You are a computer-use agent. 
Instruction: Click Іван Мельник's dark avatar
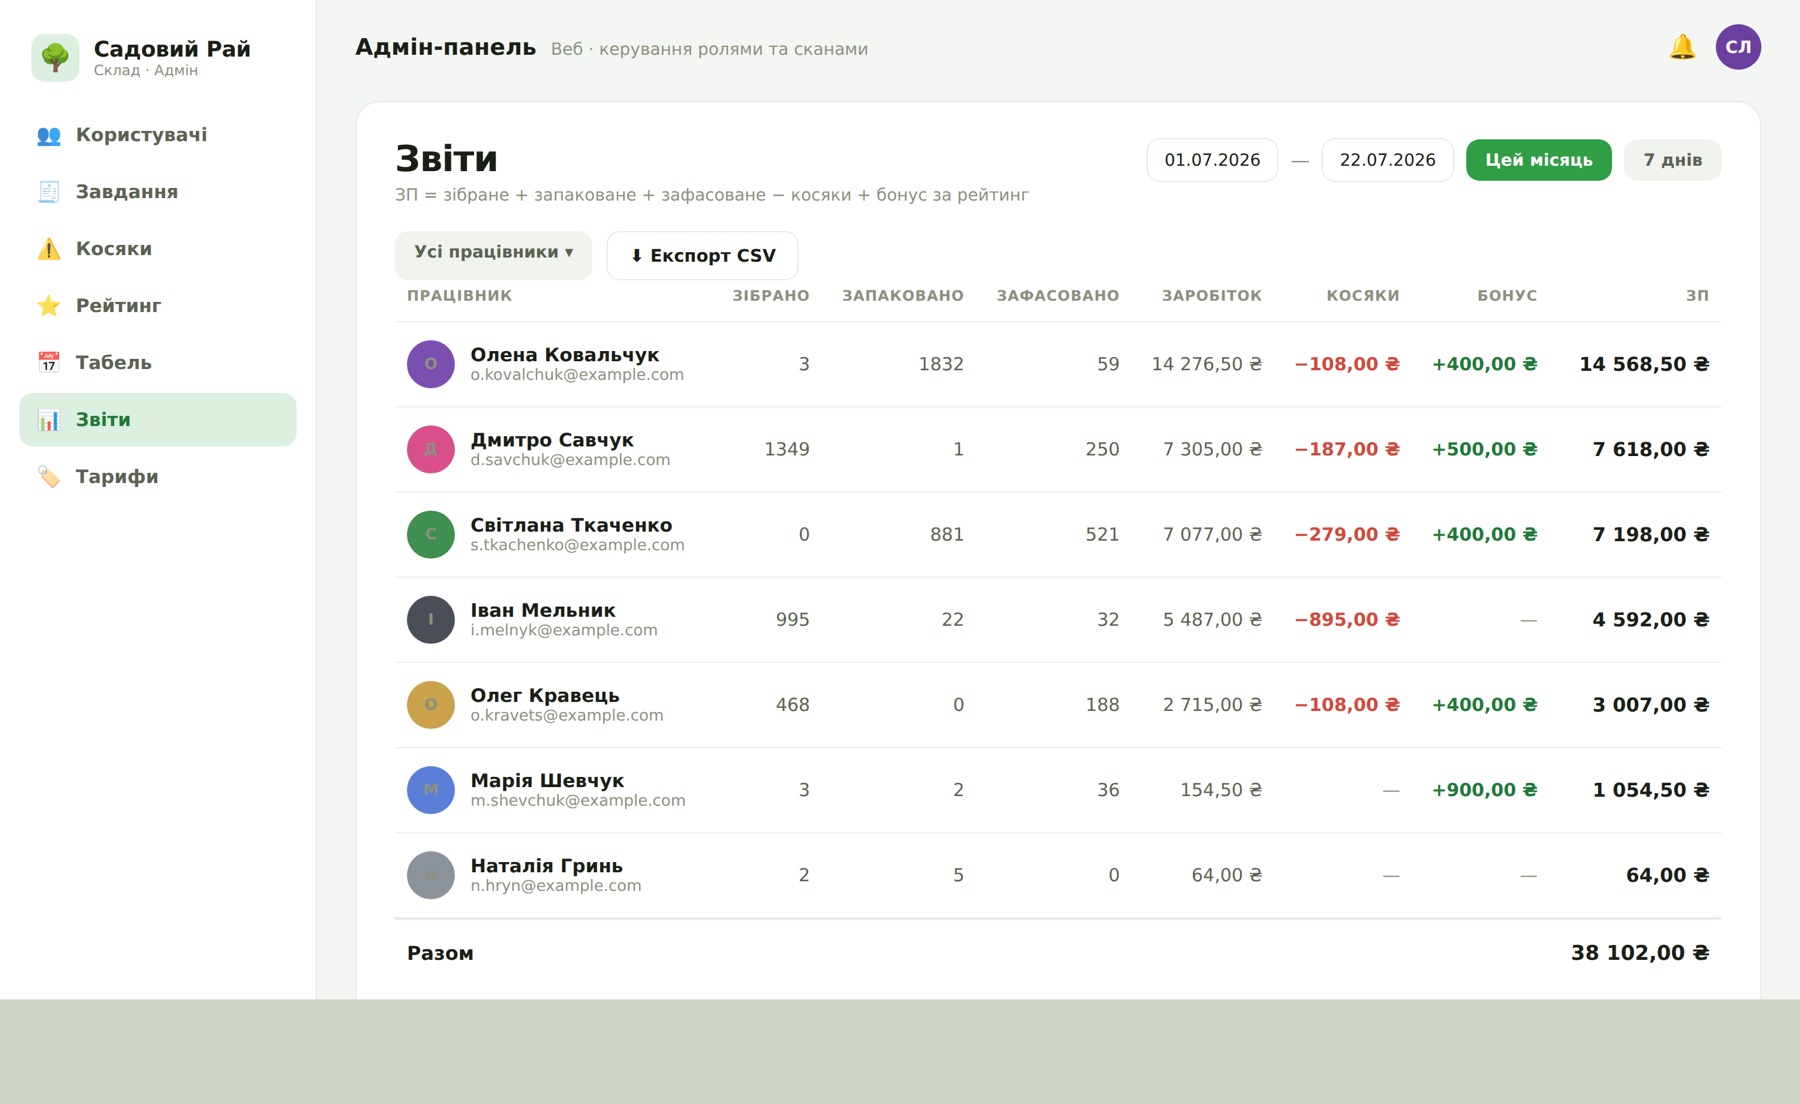(431, 619)
